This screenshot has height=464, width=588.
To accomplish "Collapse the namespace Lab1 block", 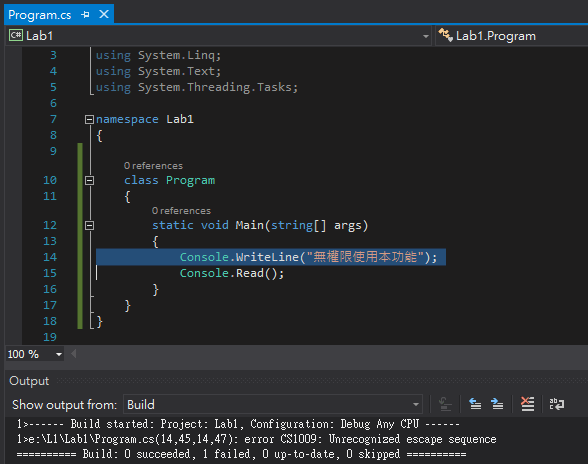I will 89,119.
